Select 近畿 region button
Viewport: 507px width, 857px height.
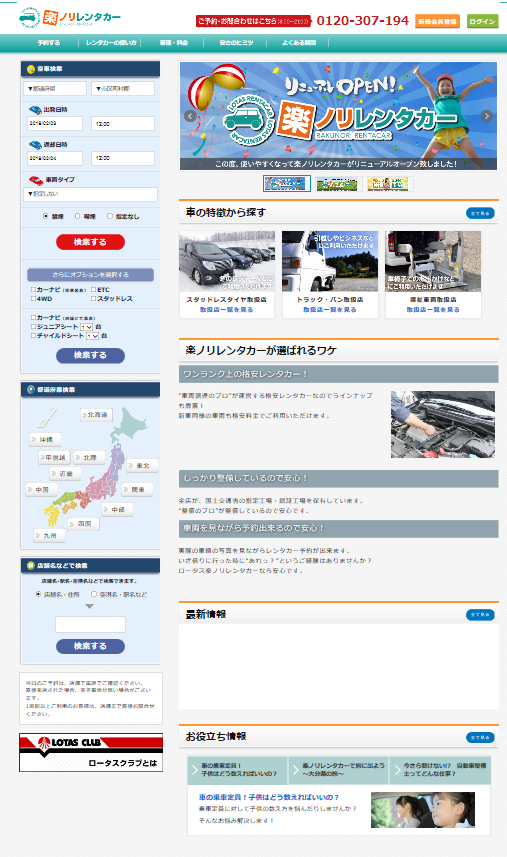(65, 473)
